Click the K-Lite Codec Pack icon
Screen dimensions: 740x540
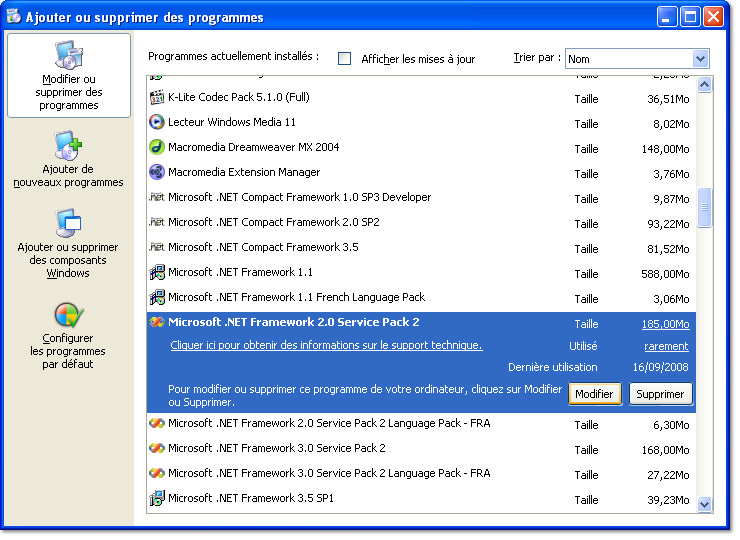(156, 98)
